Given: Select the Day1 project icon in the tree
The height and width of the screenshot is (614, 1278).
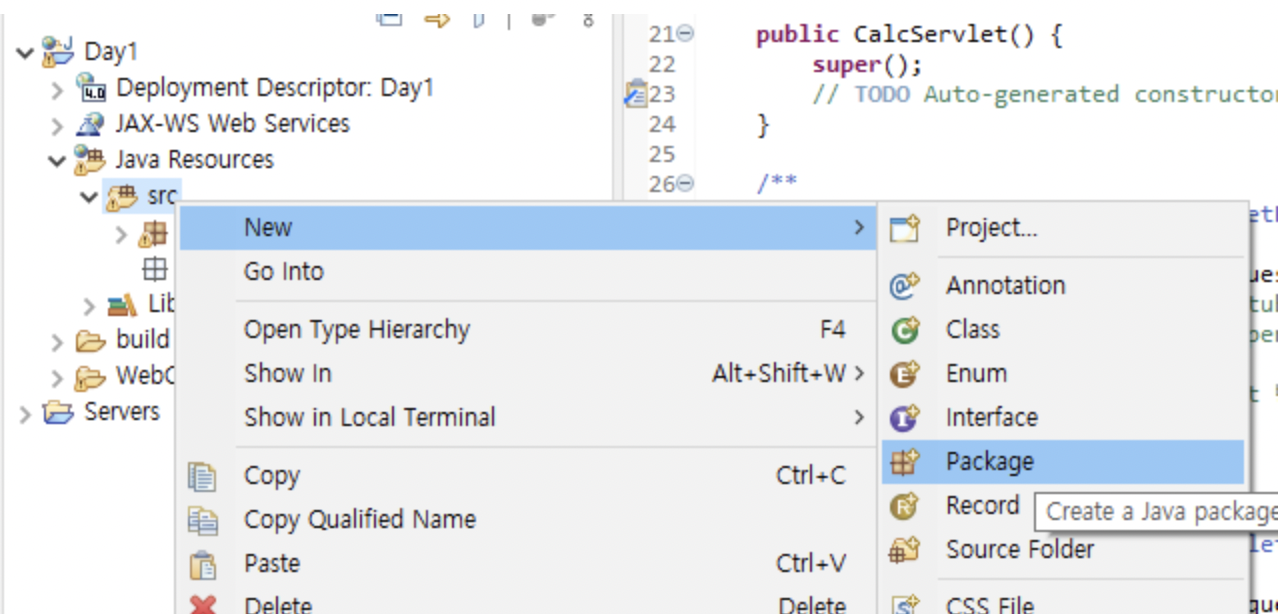Looking at the screenshot, I should click(58, 51).
